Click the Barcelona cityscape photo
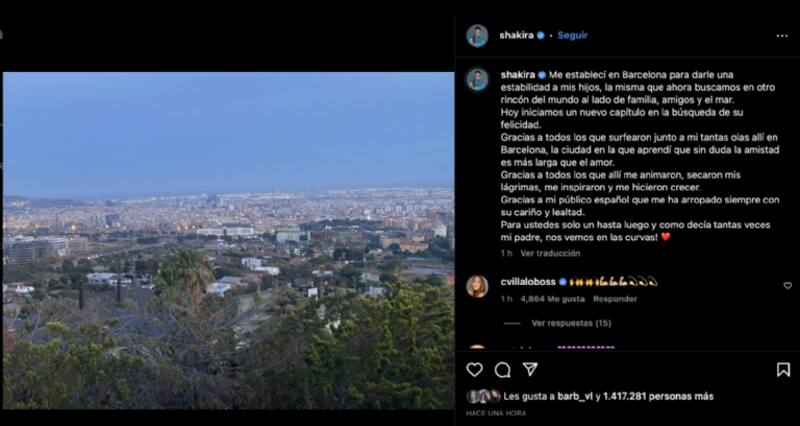The width and height of the screenshot is (800, 426). pyautogui.click(x=228, y=240)
